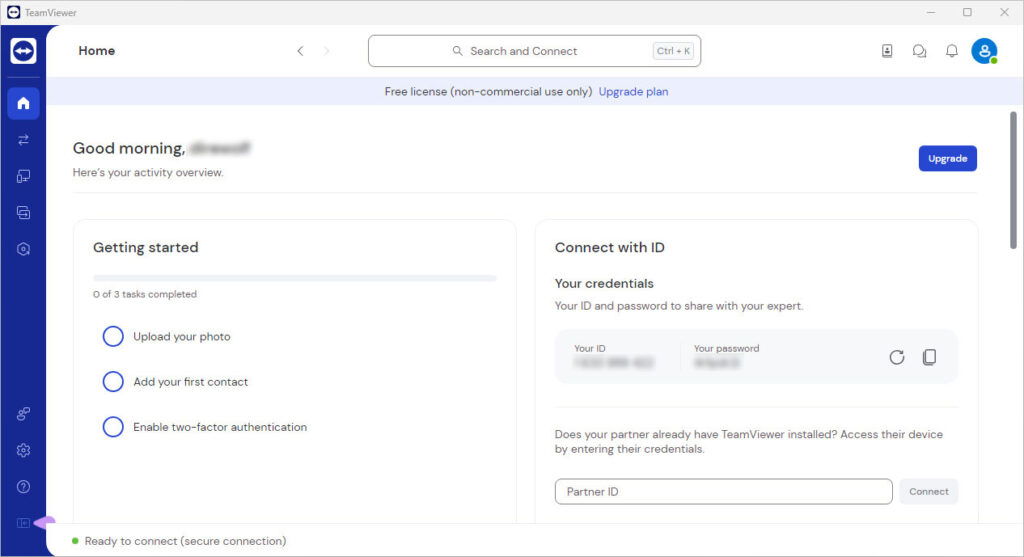Click the Upgrade plan link
Screen dimensions: 1024x557
tap(633, 91)
